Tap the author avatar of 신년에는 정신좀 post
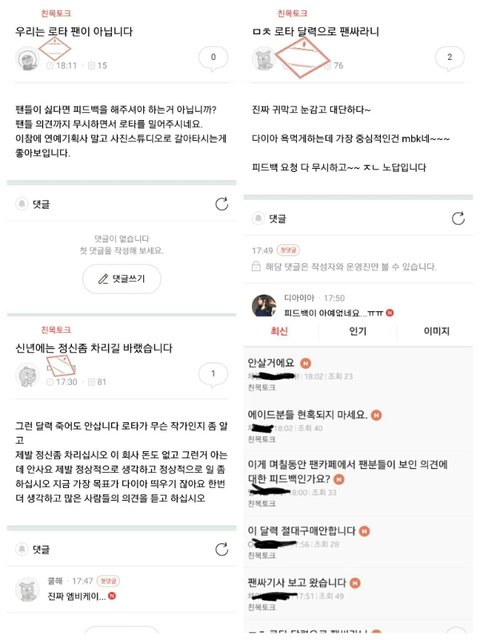This screenshot has height=640, width=480. pos(27,375)
